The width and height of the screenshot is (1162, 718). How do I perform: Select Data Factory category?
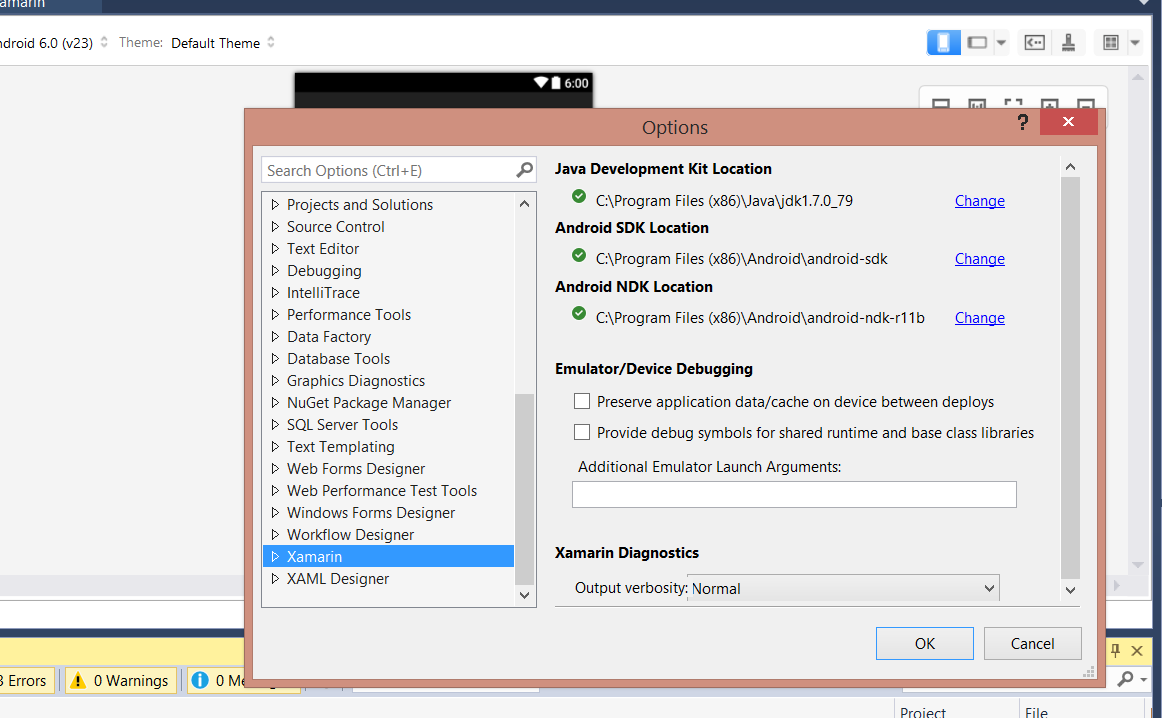(x=328, y=336)
